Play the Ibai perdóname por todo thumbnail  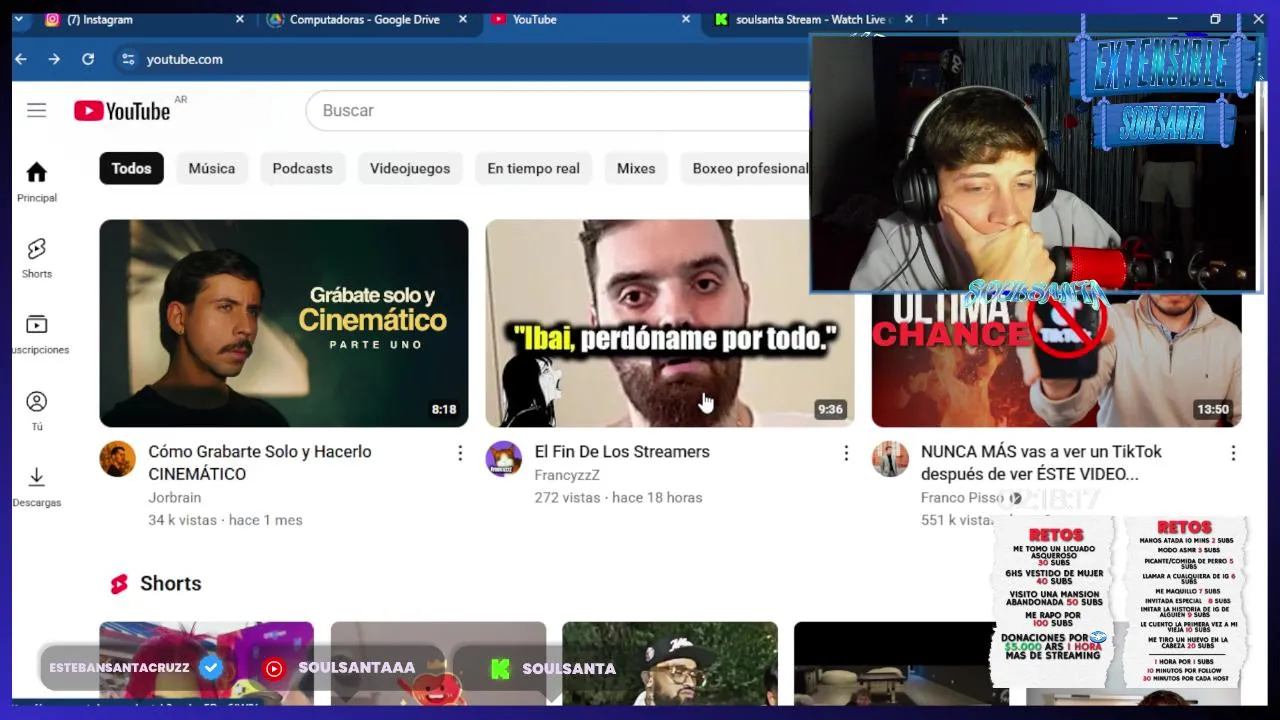670,323
